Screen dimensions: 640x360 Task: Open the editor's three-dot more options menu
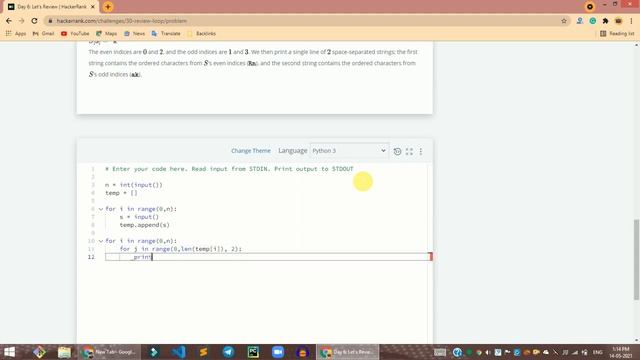[421, 151]
